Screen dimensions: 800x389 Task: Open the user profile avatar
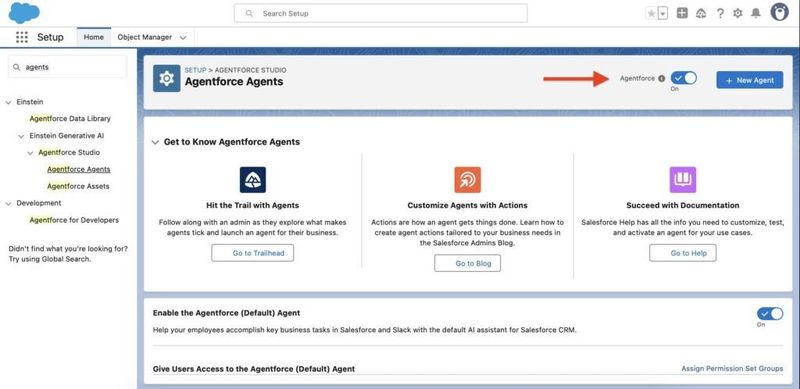tap(779, 12)
